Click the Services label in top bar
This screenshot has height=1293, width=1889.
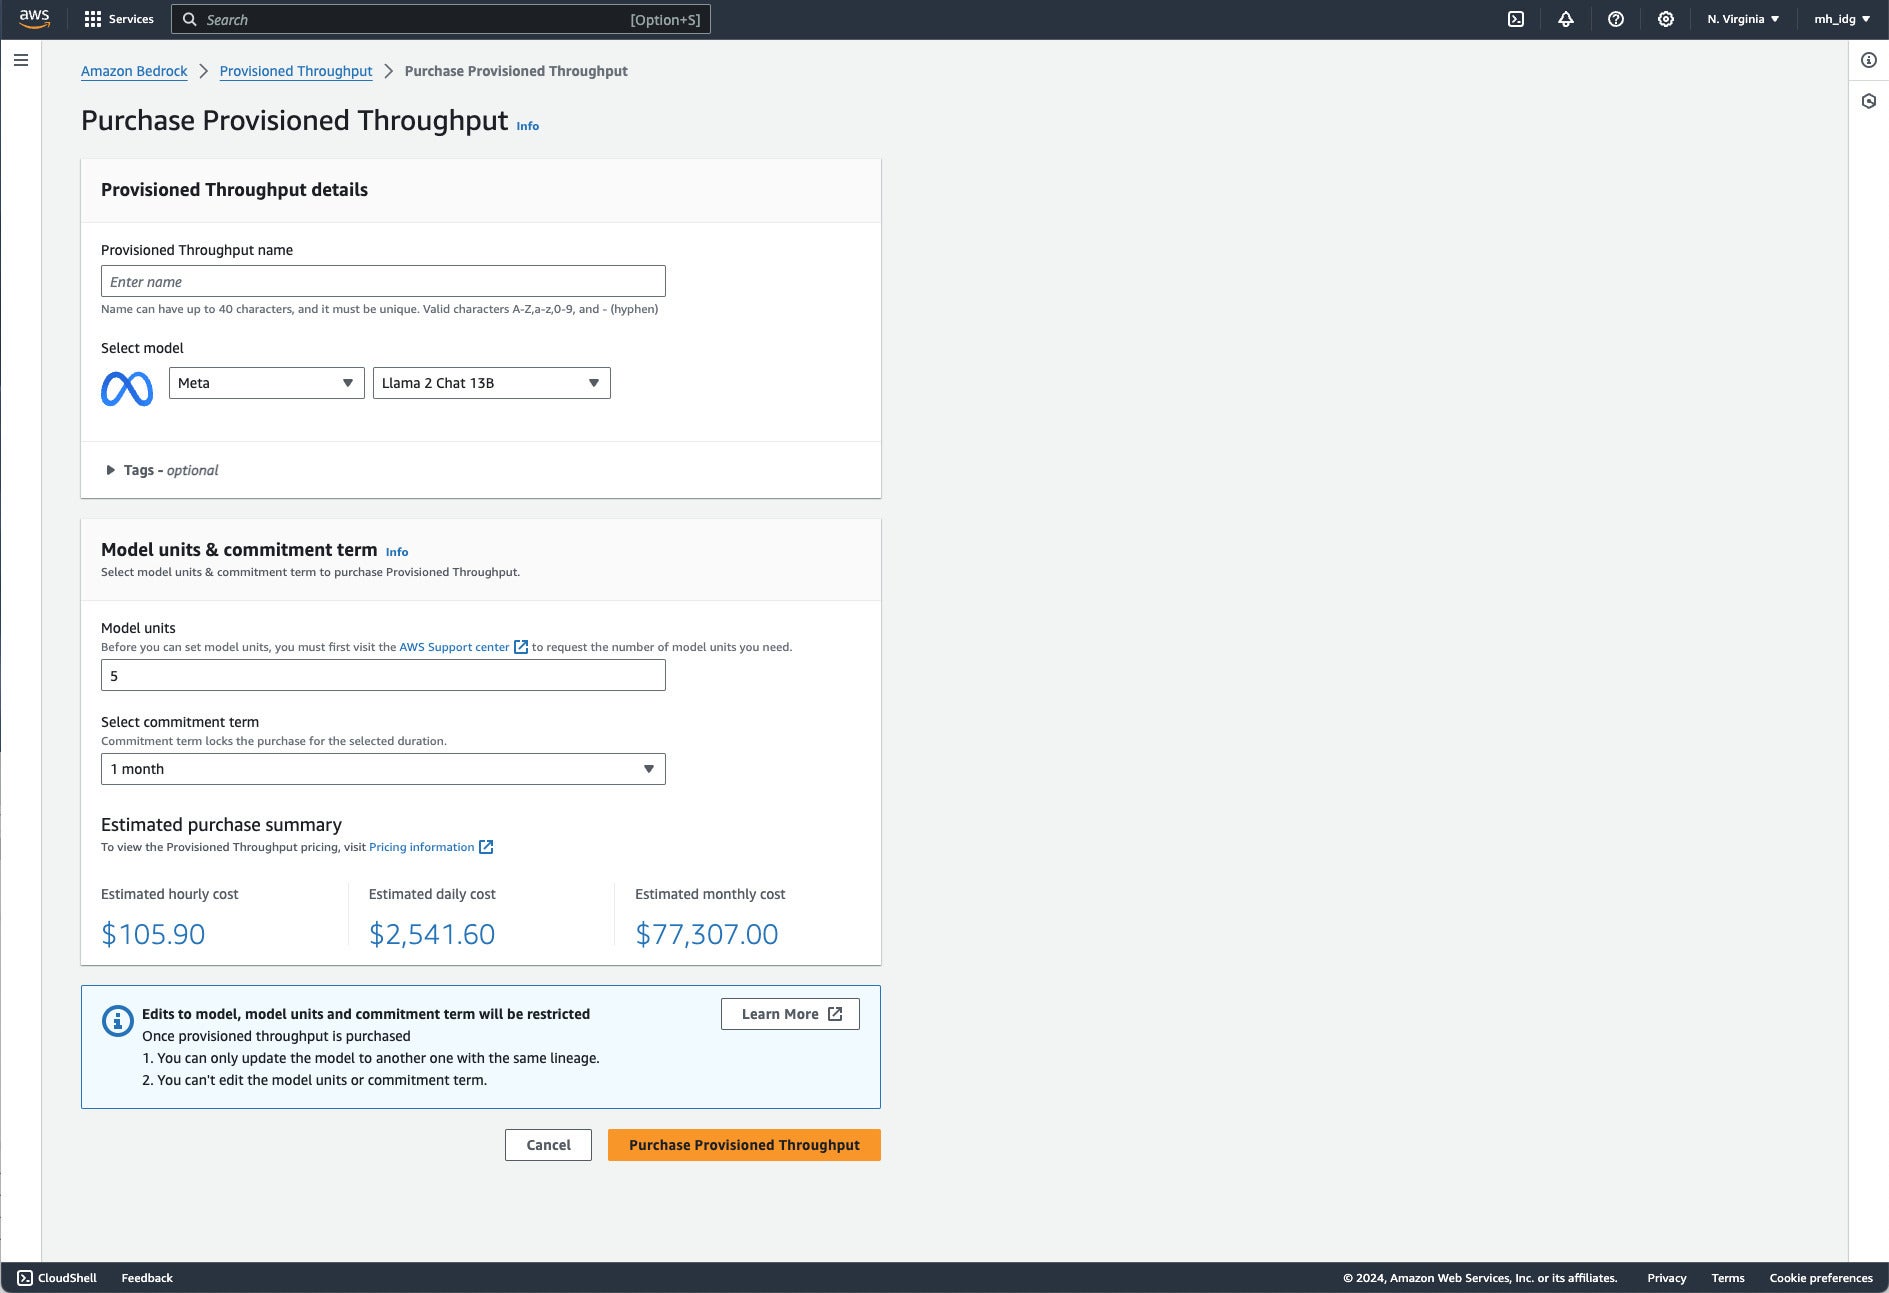[x=131, y=19]
